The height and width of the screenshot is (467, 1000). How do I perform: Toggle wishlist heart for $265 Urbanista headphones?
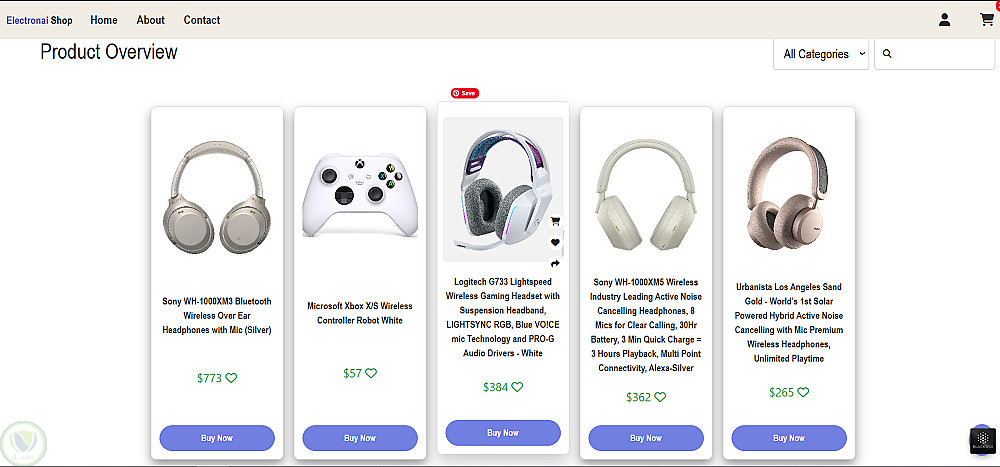[803, 392]
